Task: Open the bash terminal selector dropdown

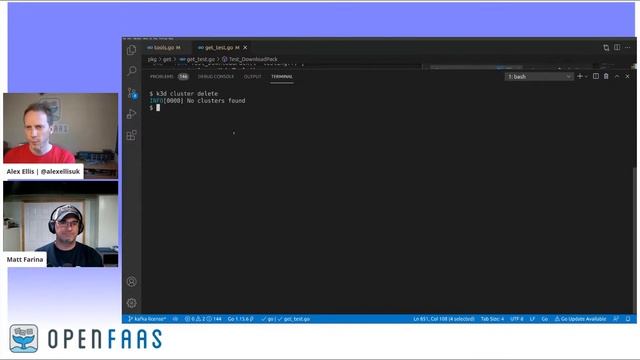Action: point(539,77)
